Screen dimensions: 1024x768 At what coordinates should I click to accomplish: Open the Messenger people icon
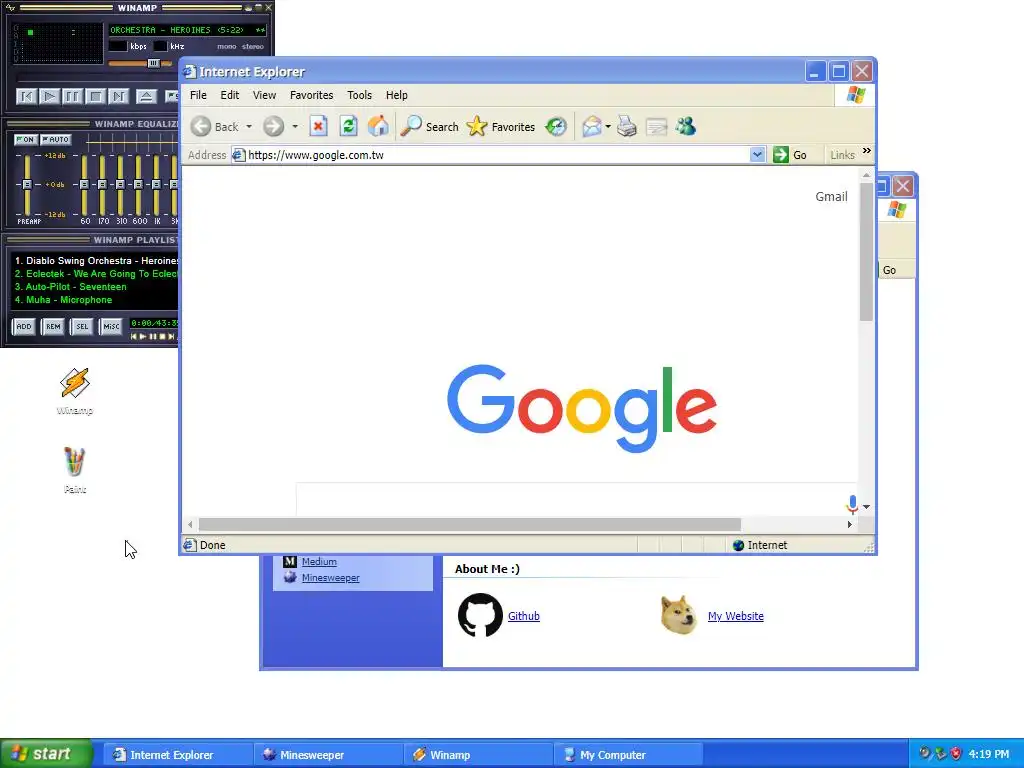click(x=686, y=126)
